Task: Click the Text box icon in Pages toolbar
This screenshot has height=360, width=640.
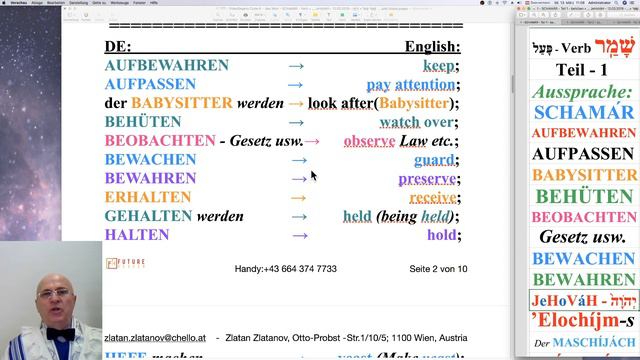Action: tap(329, 15)
